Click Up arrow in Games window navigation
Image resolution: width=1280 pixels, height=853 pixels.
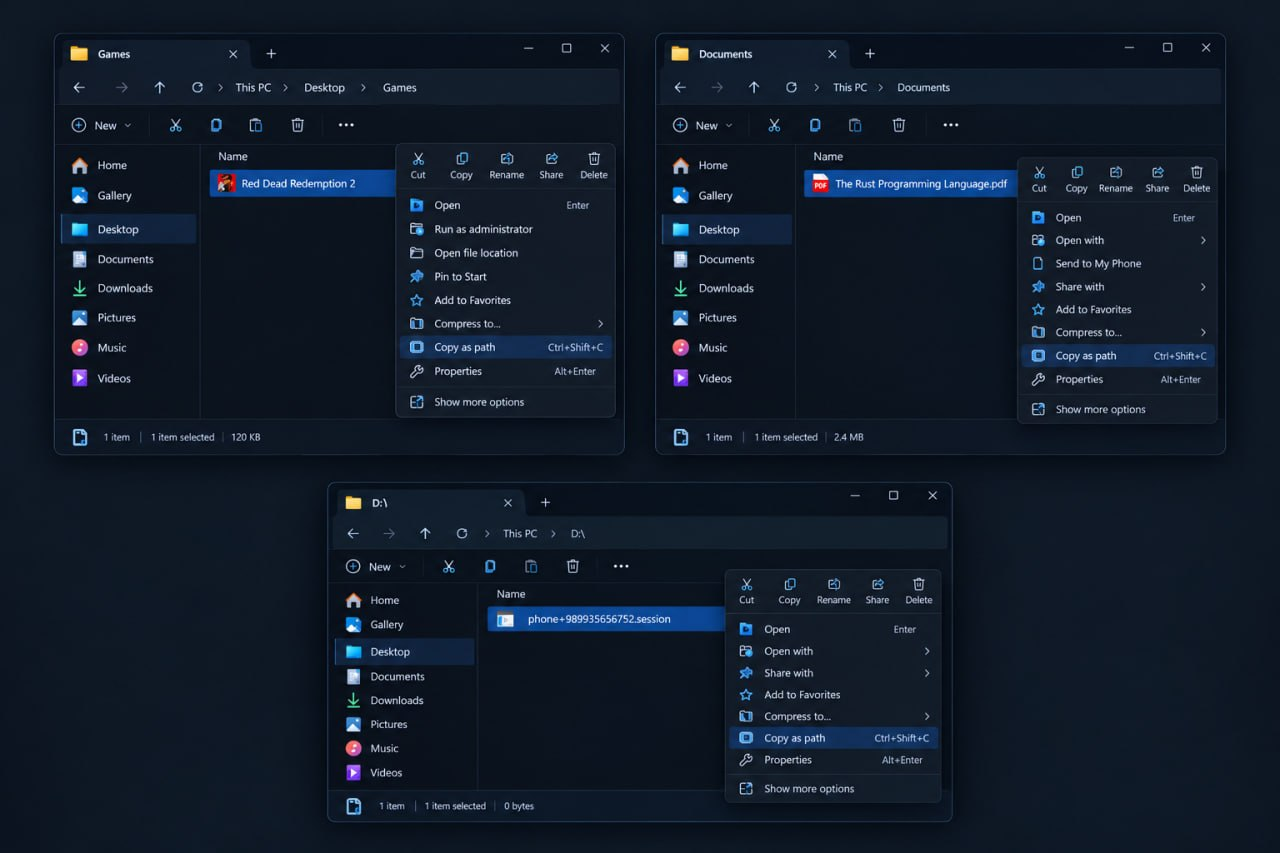coord(160,88)
